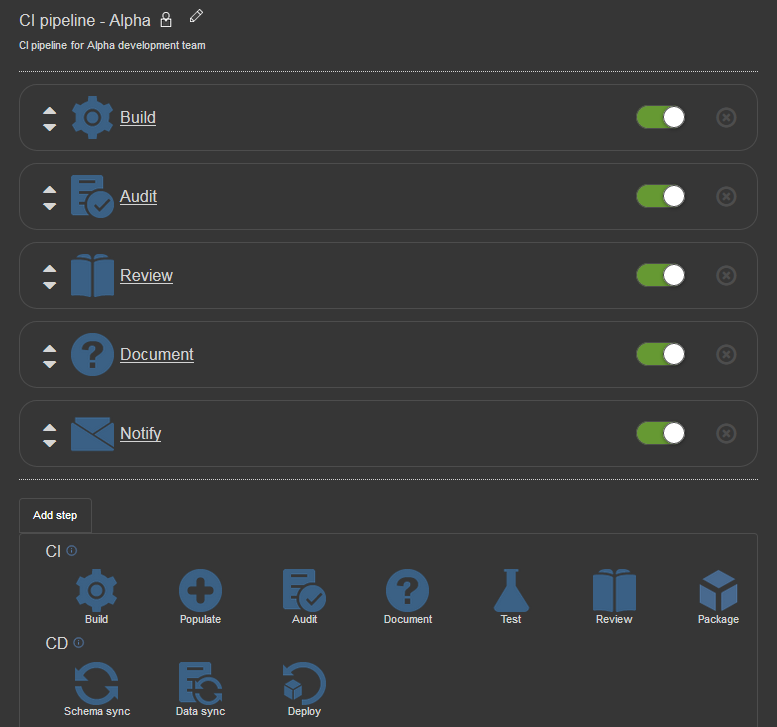Add a Populate step from the CI palette
Image resolution: width=777 pixels, height=727 pixels.
[x=200, y=596]
